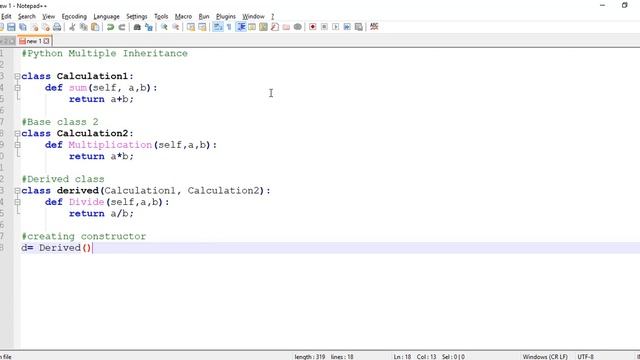Place cursor in 'd= Derived()' line
Viewport: 640px width, 360px height.
pyautogui.click(x=56, y=248)
